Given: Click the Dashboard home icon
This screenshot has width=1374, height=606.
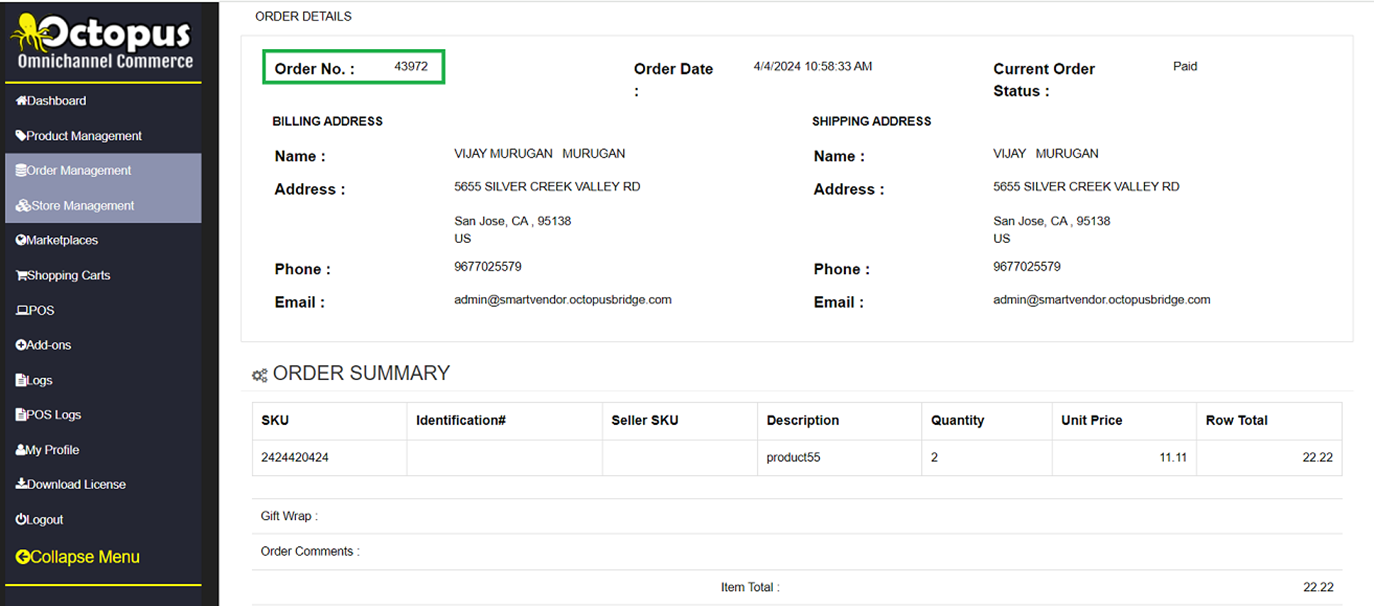Looking at the screenshot, I should 21,101.
